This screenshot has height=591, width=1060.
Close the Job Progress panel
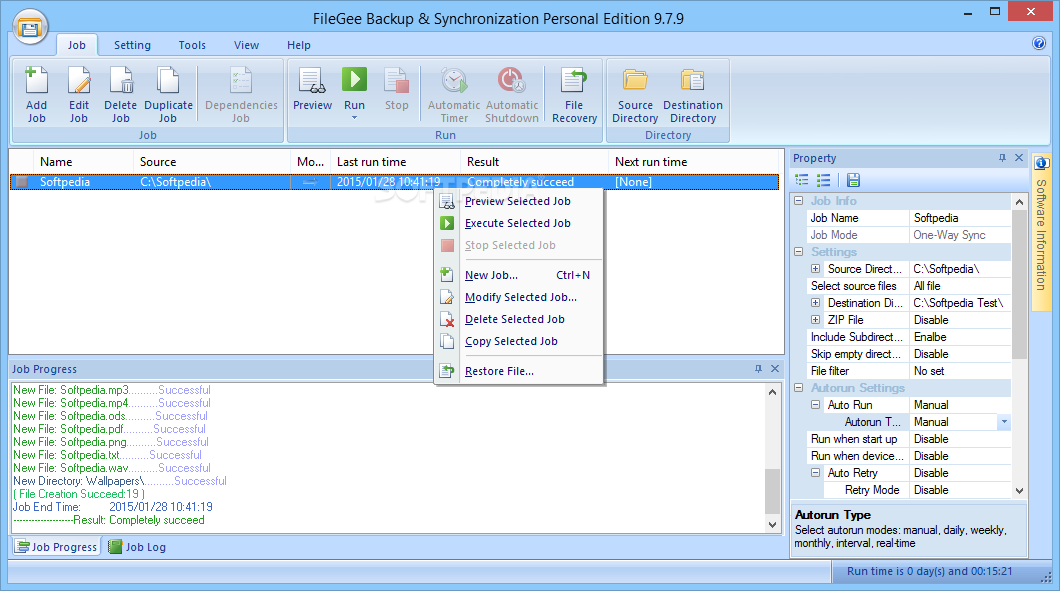pyautogui.click(x=775, y=369)
